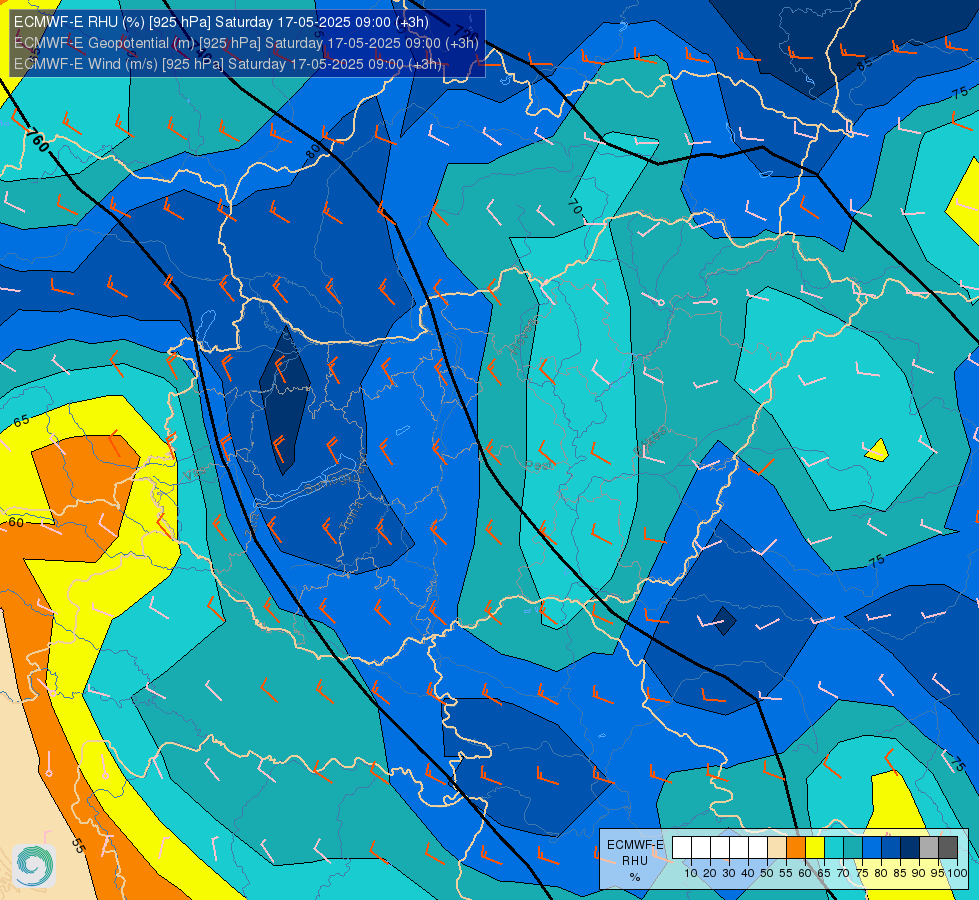This screenshot has width=979, height=900.
Task: Click the 65 contour label on map
Action: [21, 421]
